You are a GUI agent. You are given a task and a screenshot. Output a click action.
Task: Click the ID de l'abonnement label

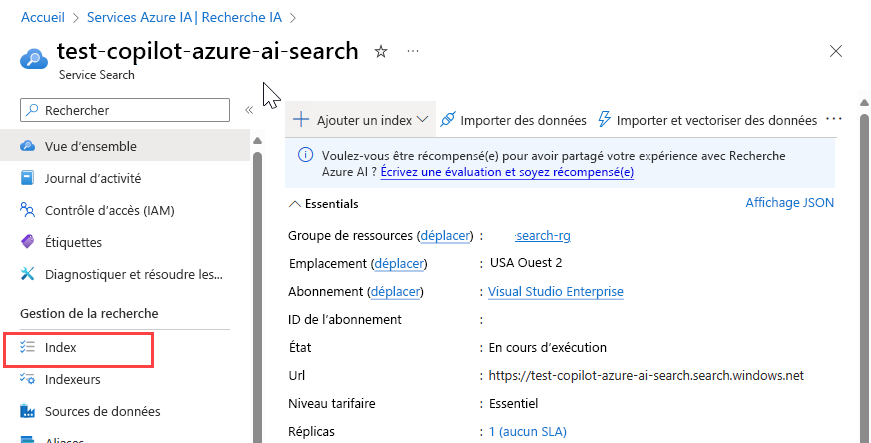[x=344, y=320]
